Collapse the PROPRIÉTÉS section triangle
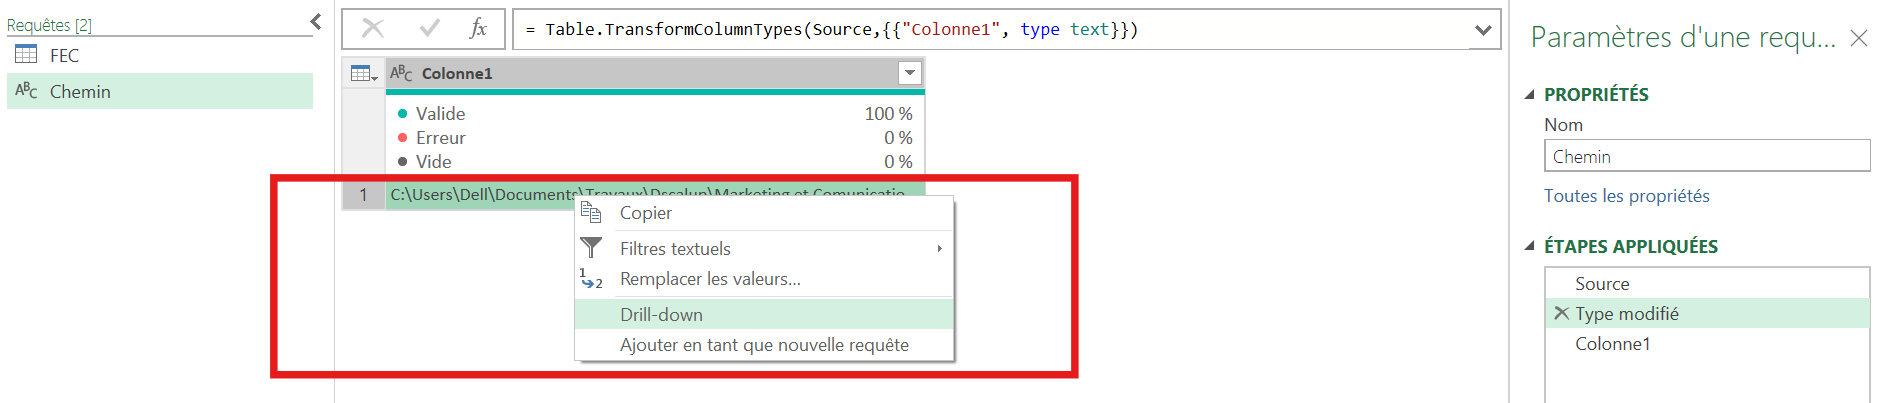1893x403 pixels. coord(1529,95)
